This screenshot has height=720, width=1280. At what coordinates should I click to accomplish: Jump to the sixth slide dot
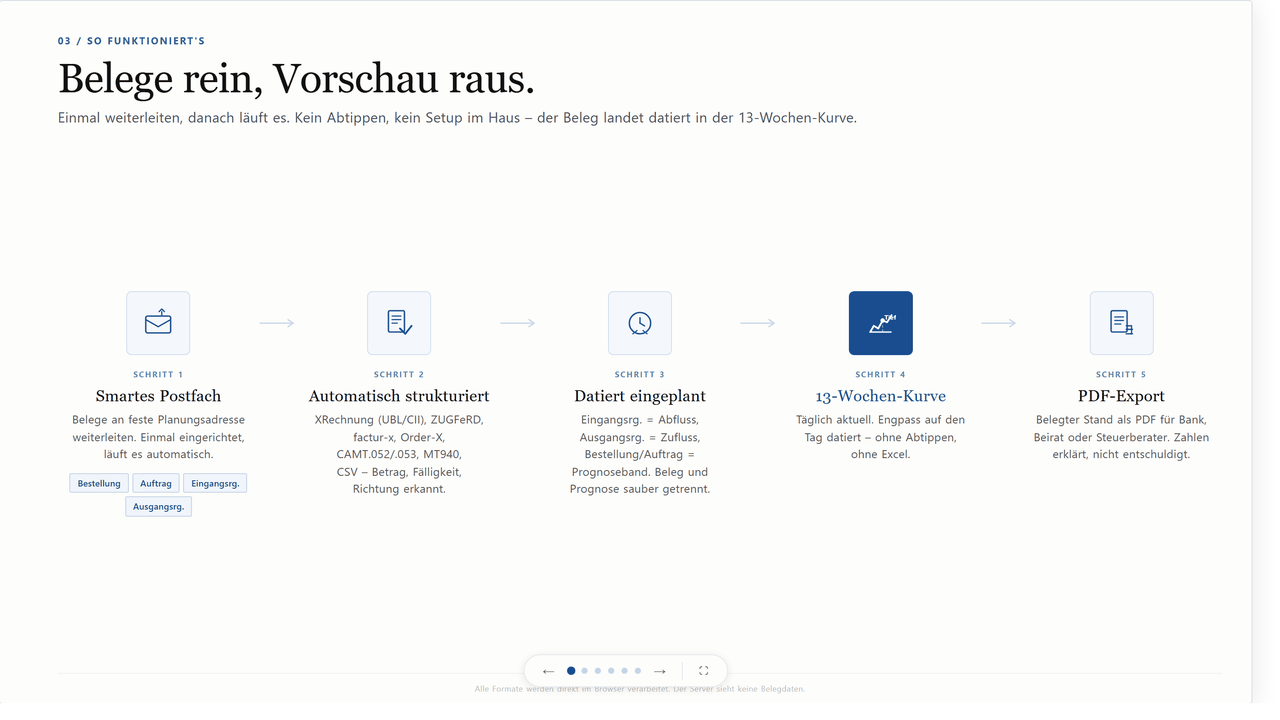[x=638, y=671]
